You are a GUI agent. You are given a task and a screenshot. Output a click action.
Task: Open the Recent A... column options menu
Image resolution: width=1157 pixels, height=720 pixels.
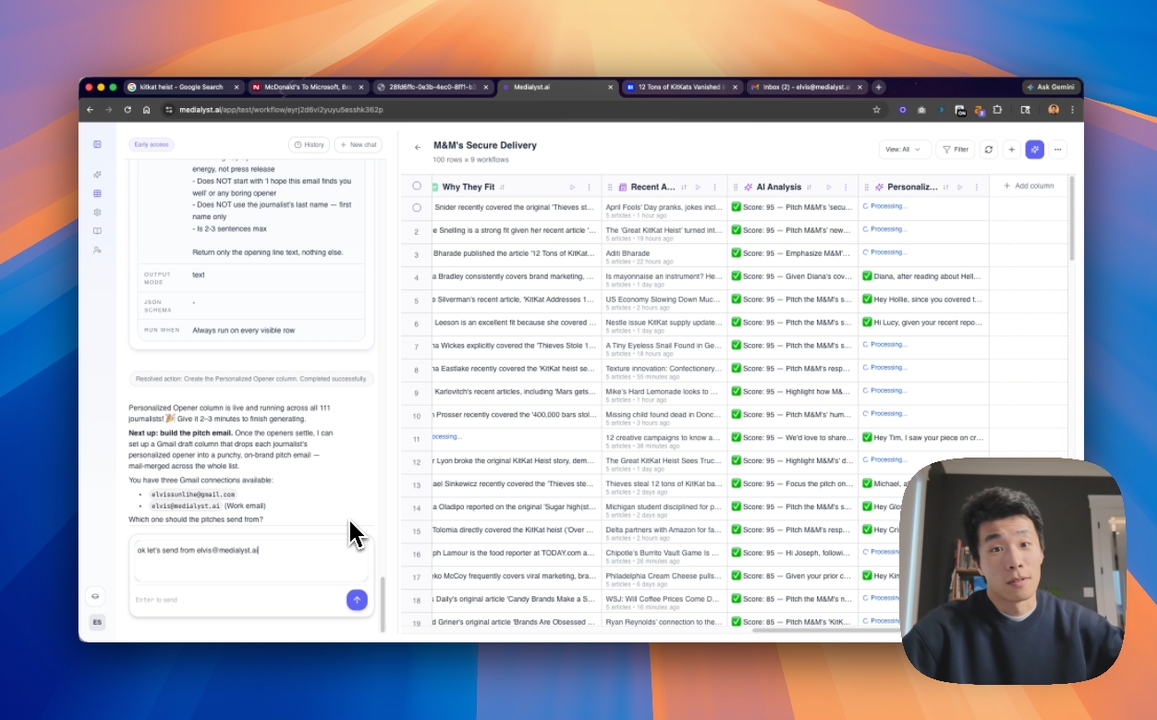click(x=714, y=187)
